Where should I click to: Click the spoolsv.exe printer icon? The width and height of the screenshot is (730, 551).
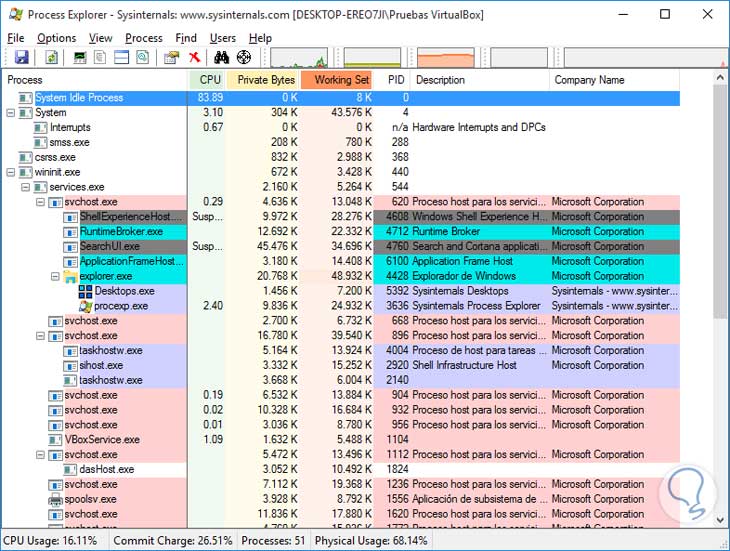tap(55, 499)
